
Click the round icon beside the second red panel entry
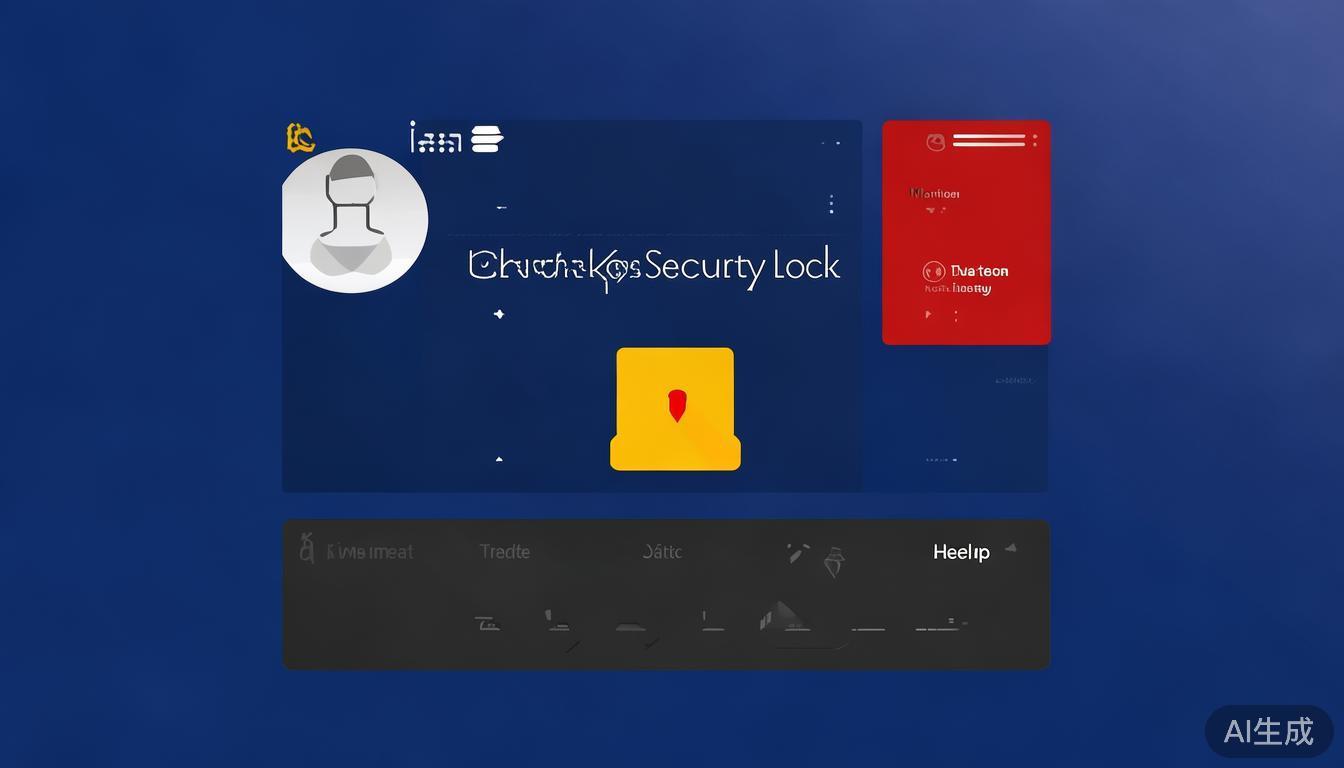933,271
